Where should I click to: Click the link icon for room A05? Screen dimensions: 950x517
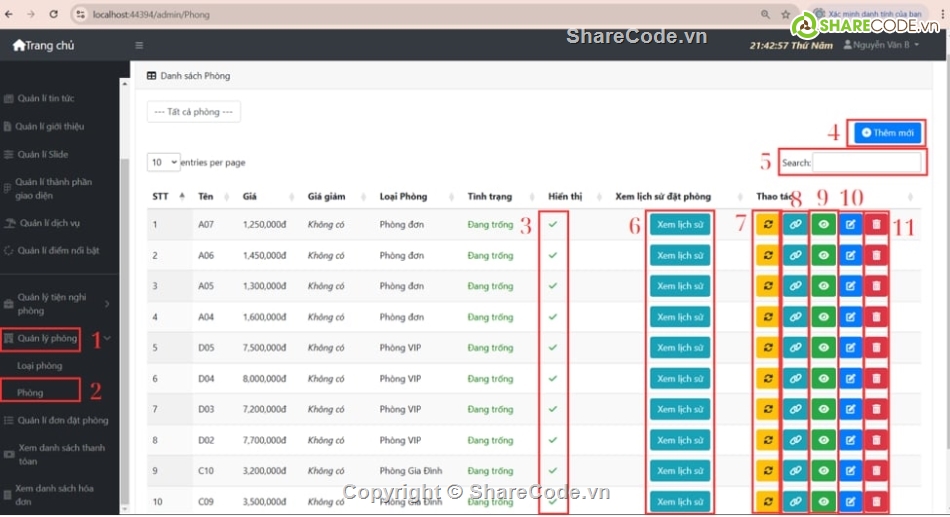click(795, 286)
